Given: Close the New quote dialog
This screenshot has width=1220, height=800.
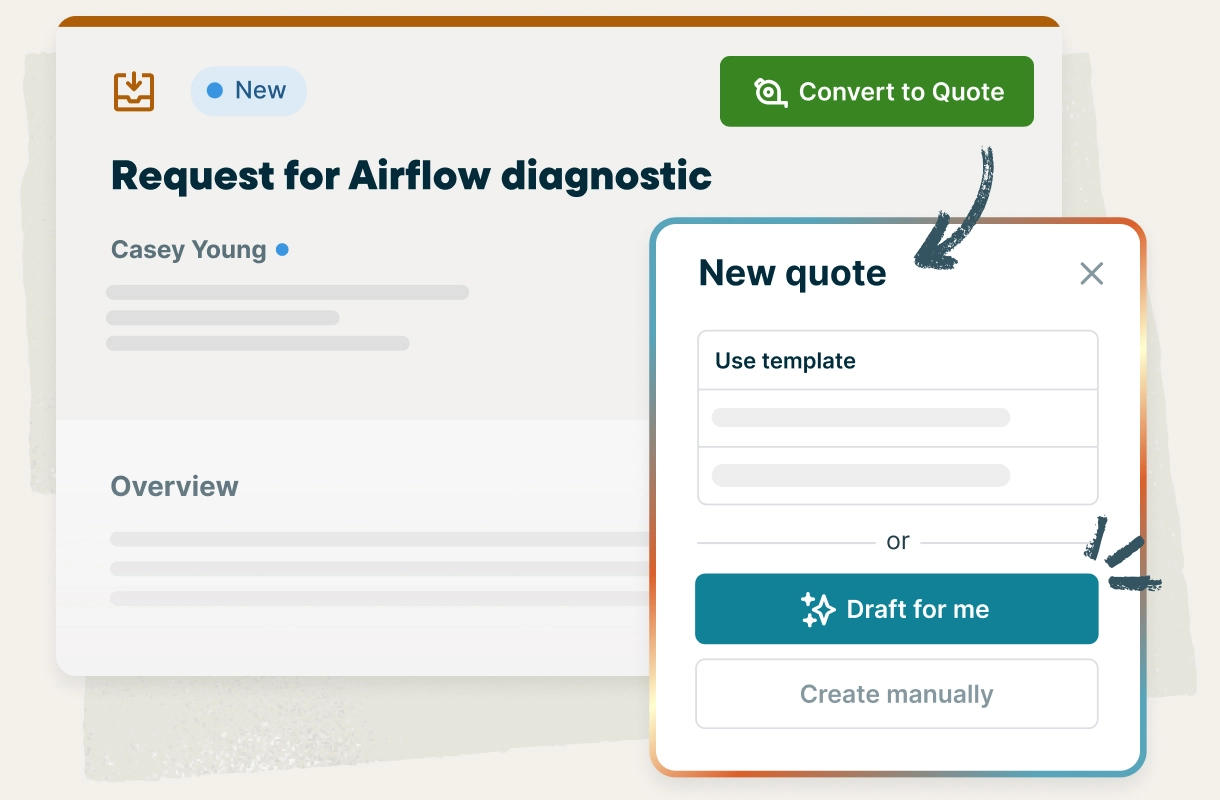Looking at the screenshot, I should coord(1091,274).
